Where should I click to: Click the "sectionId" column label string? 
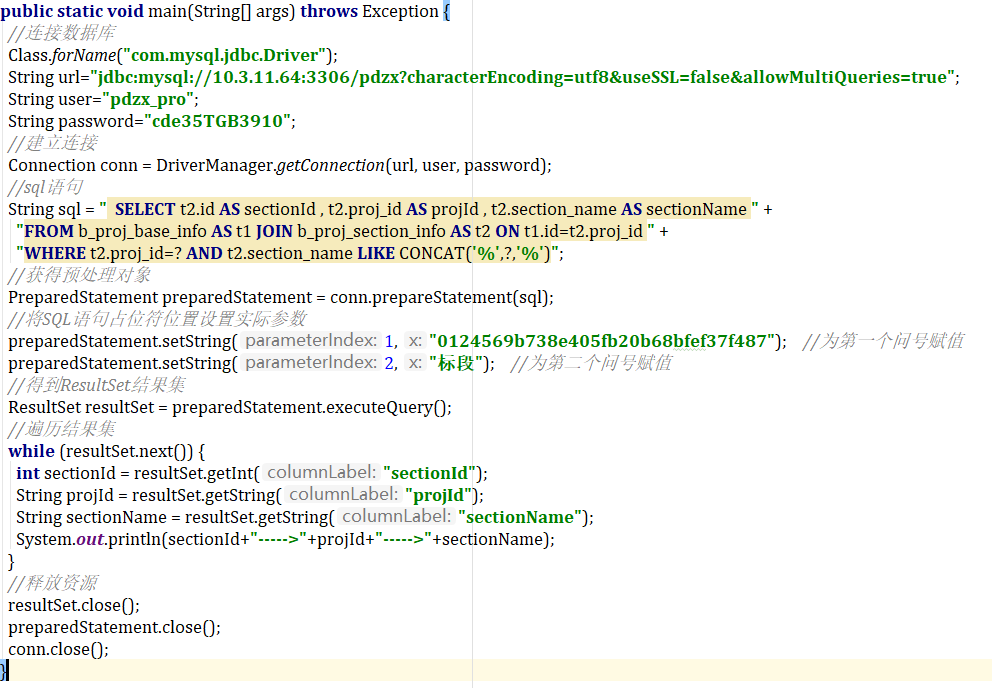[430, 474]
